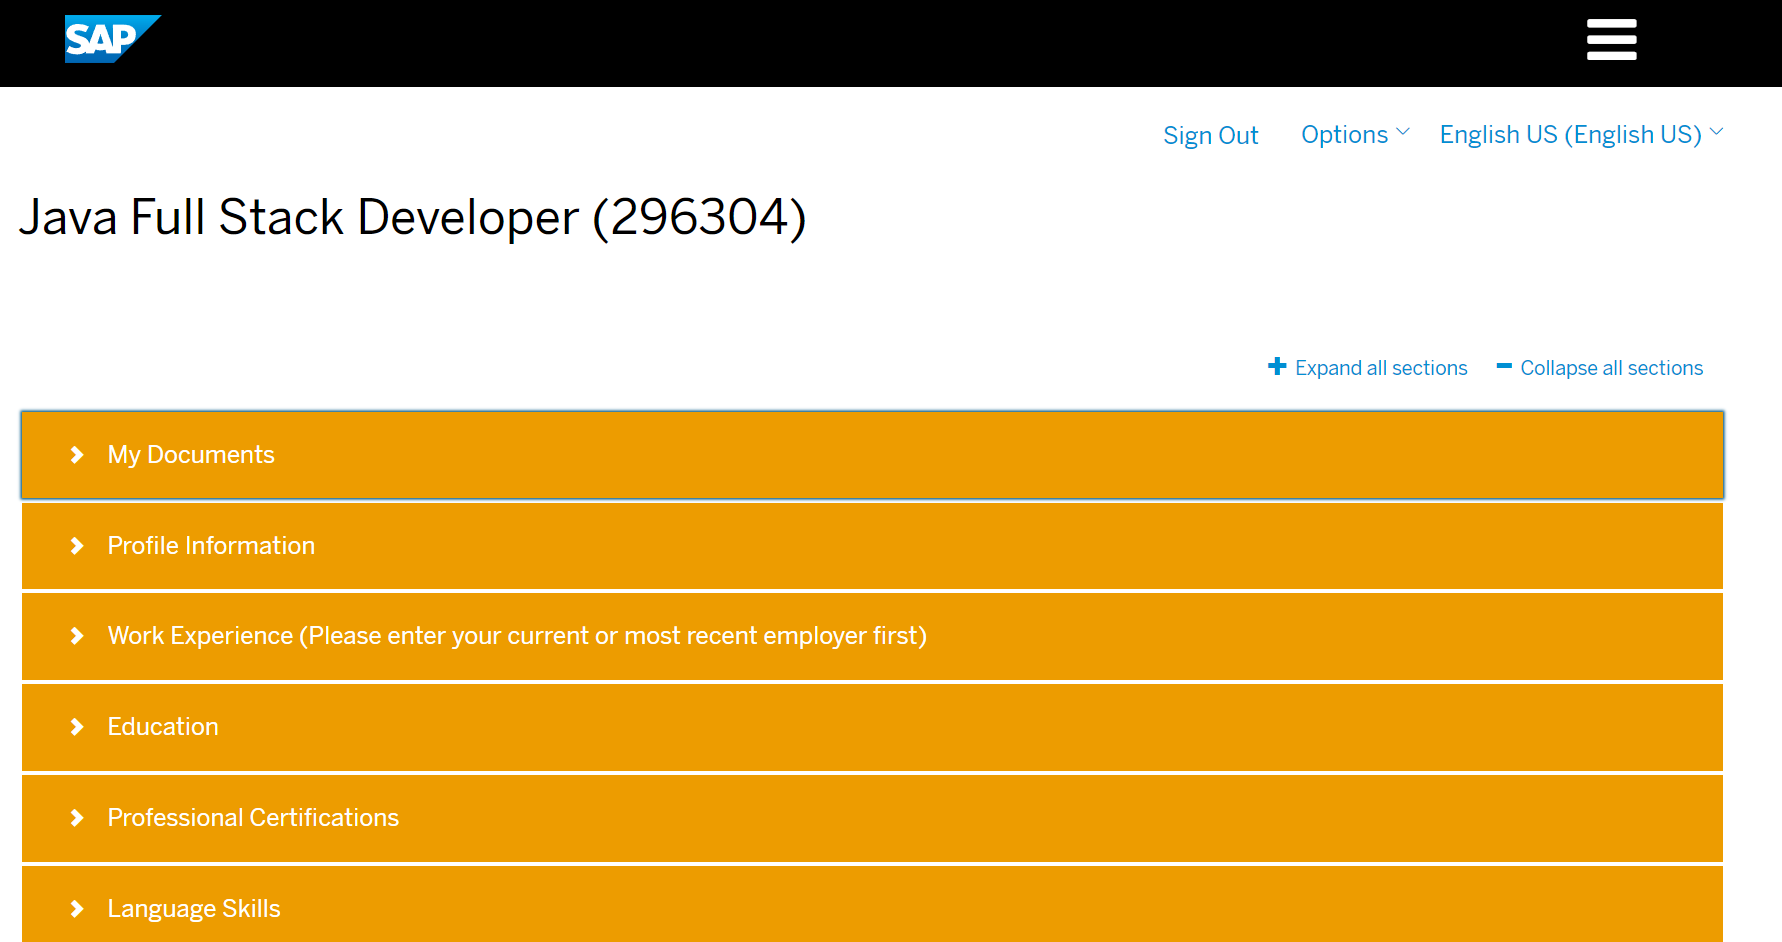Expand the Professional Certifications section
Viewport: 1782px width, 942px height.
coord(872,818)
